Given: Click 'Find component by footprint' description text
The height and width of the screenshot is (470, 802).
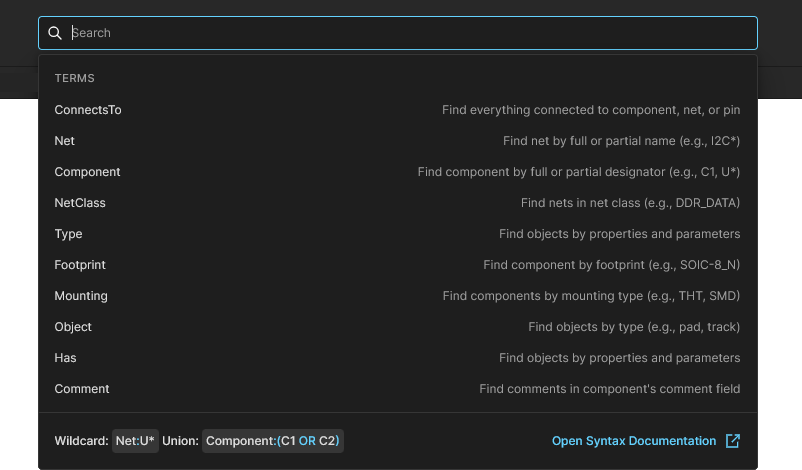Looking at the screenshot, I should (612, 265).
